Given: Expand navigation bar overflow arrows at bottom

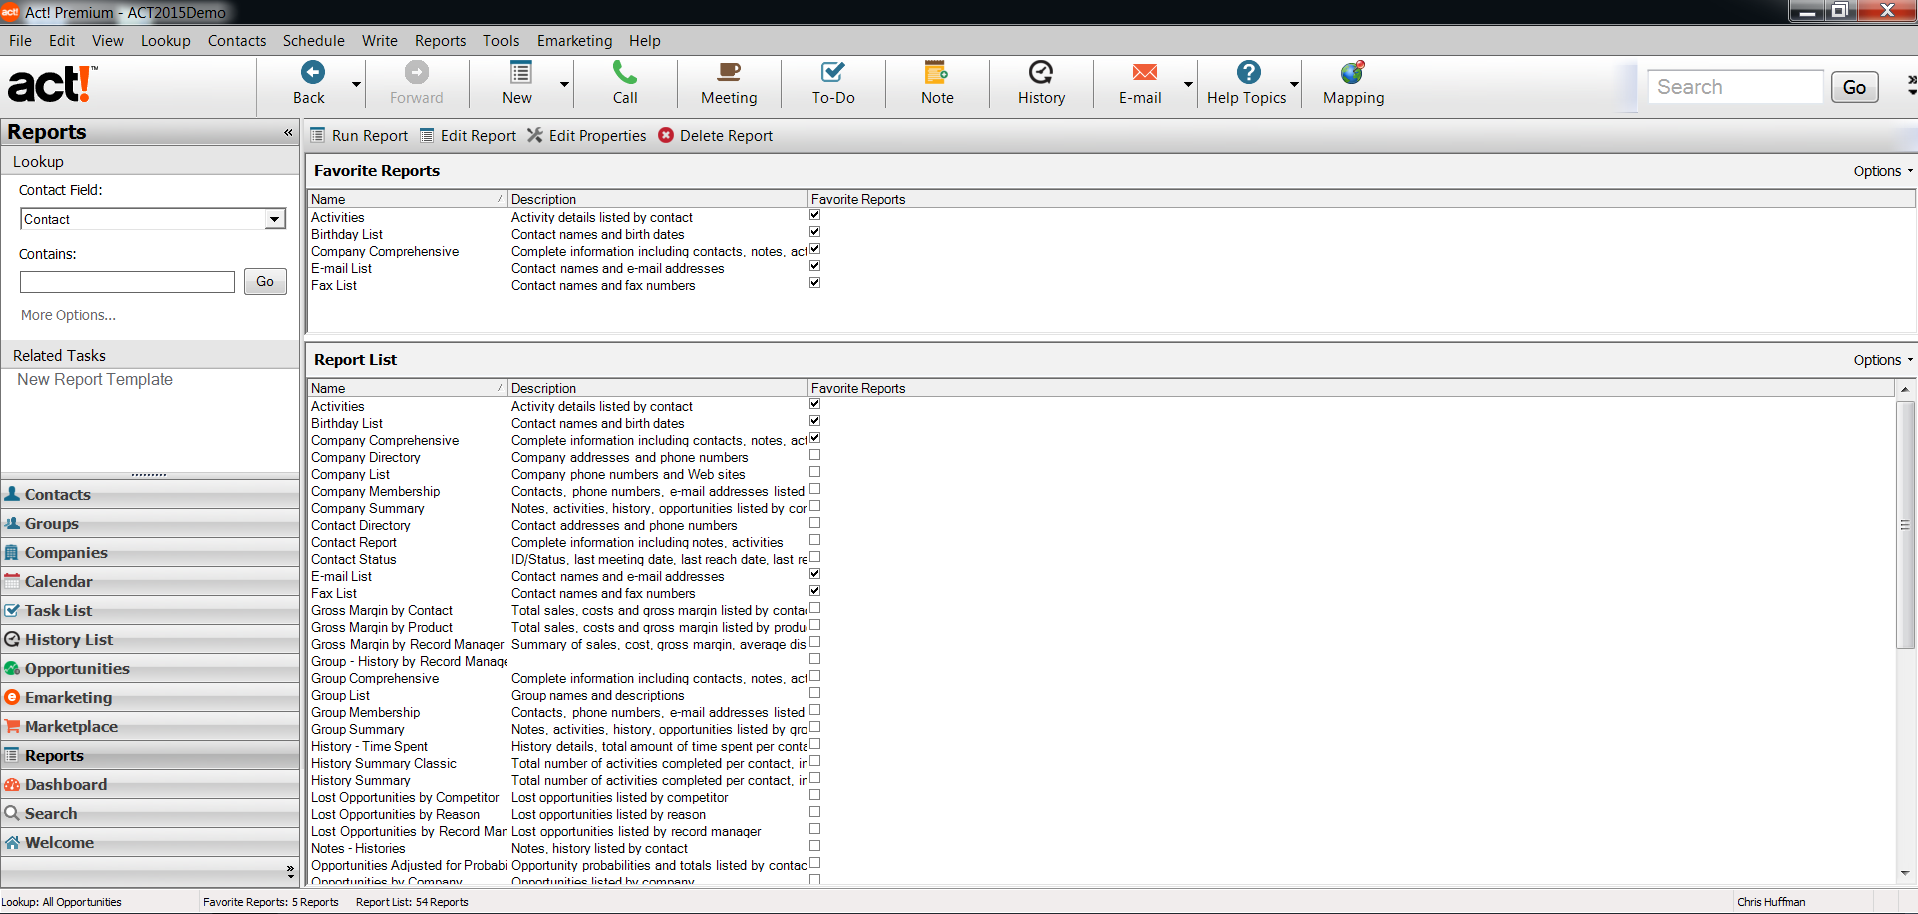Looking at the screenshot, I should pyautogui.click(x=290, y=870).
